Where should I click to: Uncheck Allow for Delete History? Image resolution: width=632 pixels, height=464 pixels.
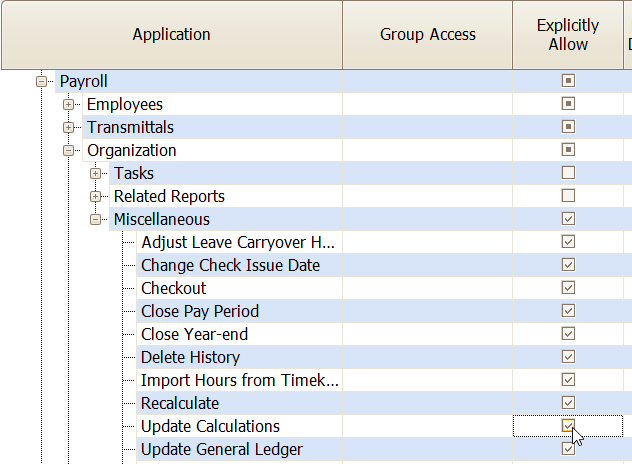[568, 356]
